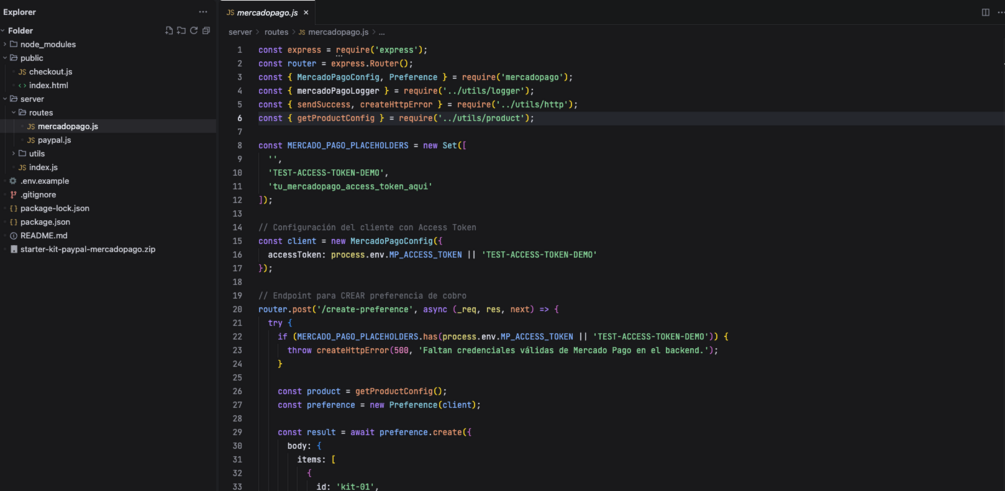Click the info icon beside README.md

tap(13, 235)
